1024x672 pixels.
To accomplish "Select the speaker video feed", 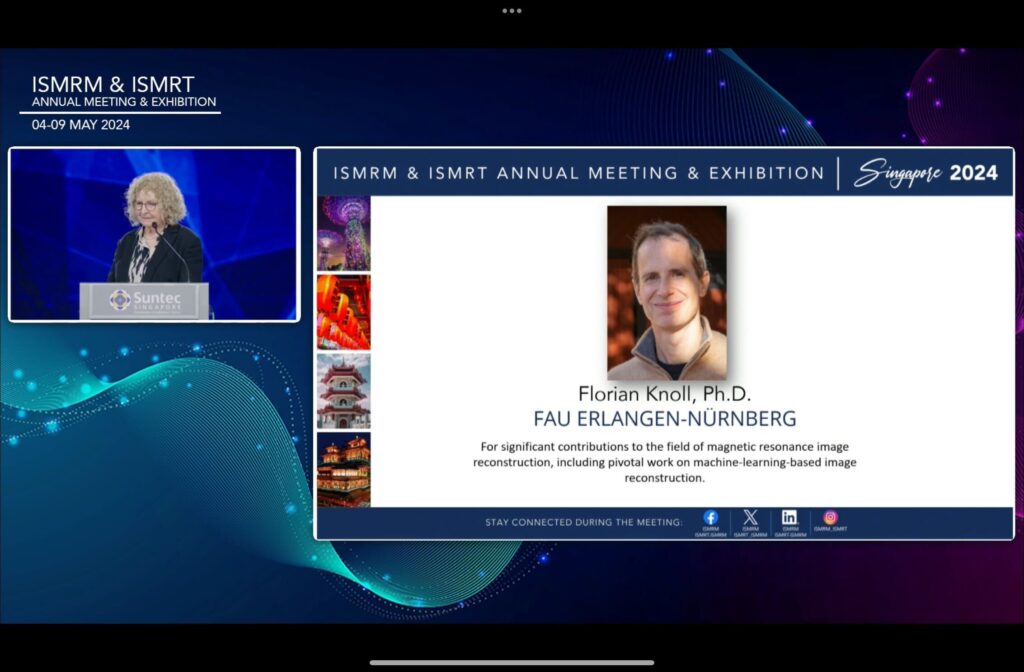I will coord(154,234).
